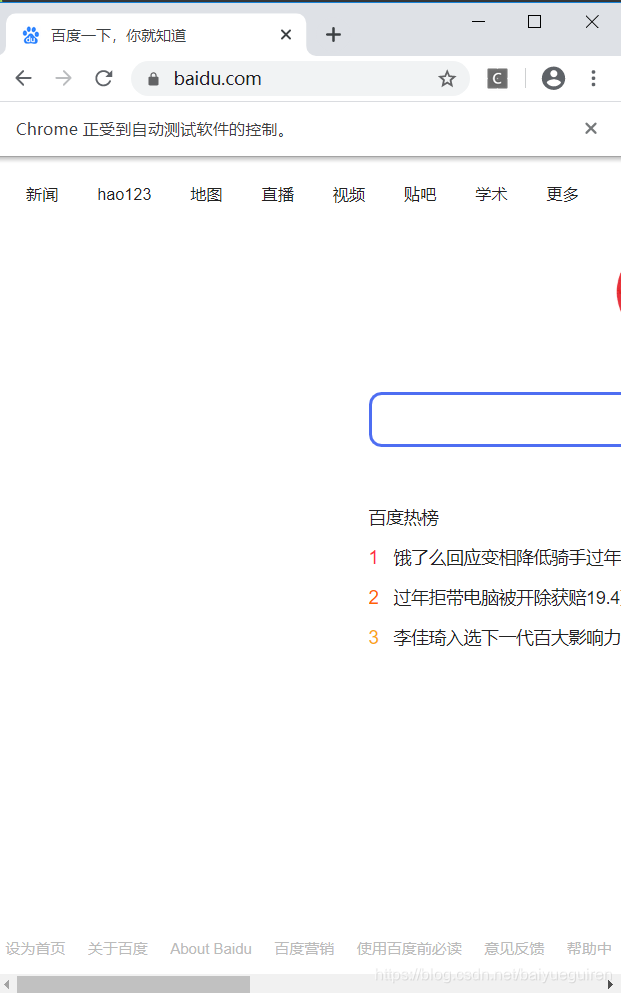Open hot item 饿了么回应变相降低骑手
This screenshot has width=621, height=993.
click(x=506, y=558)
